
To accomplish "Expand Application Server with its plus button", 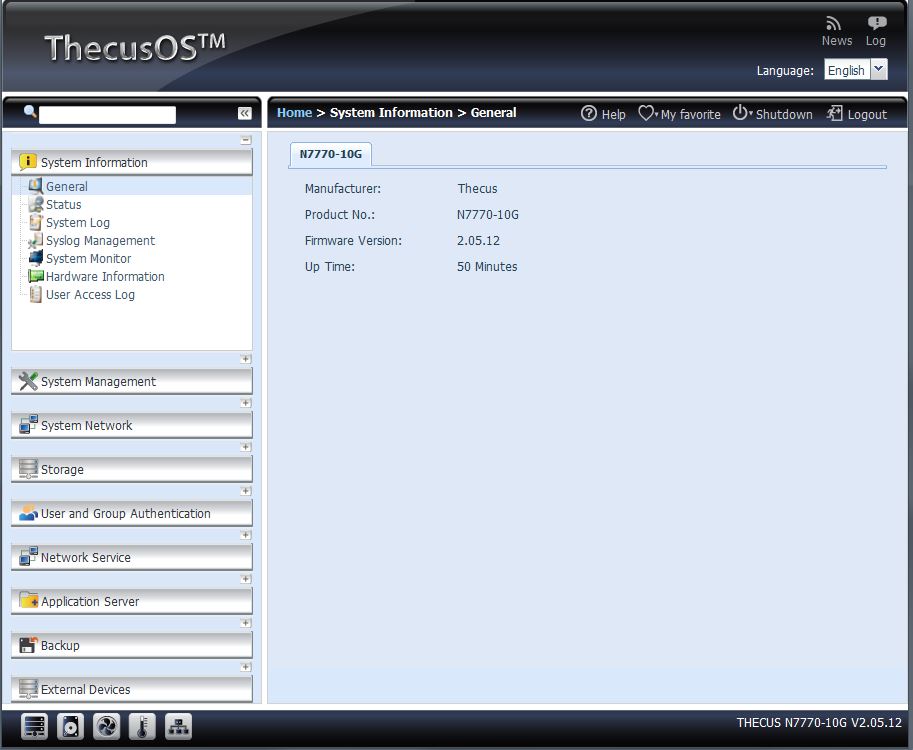I will point(246,579).
